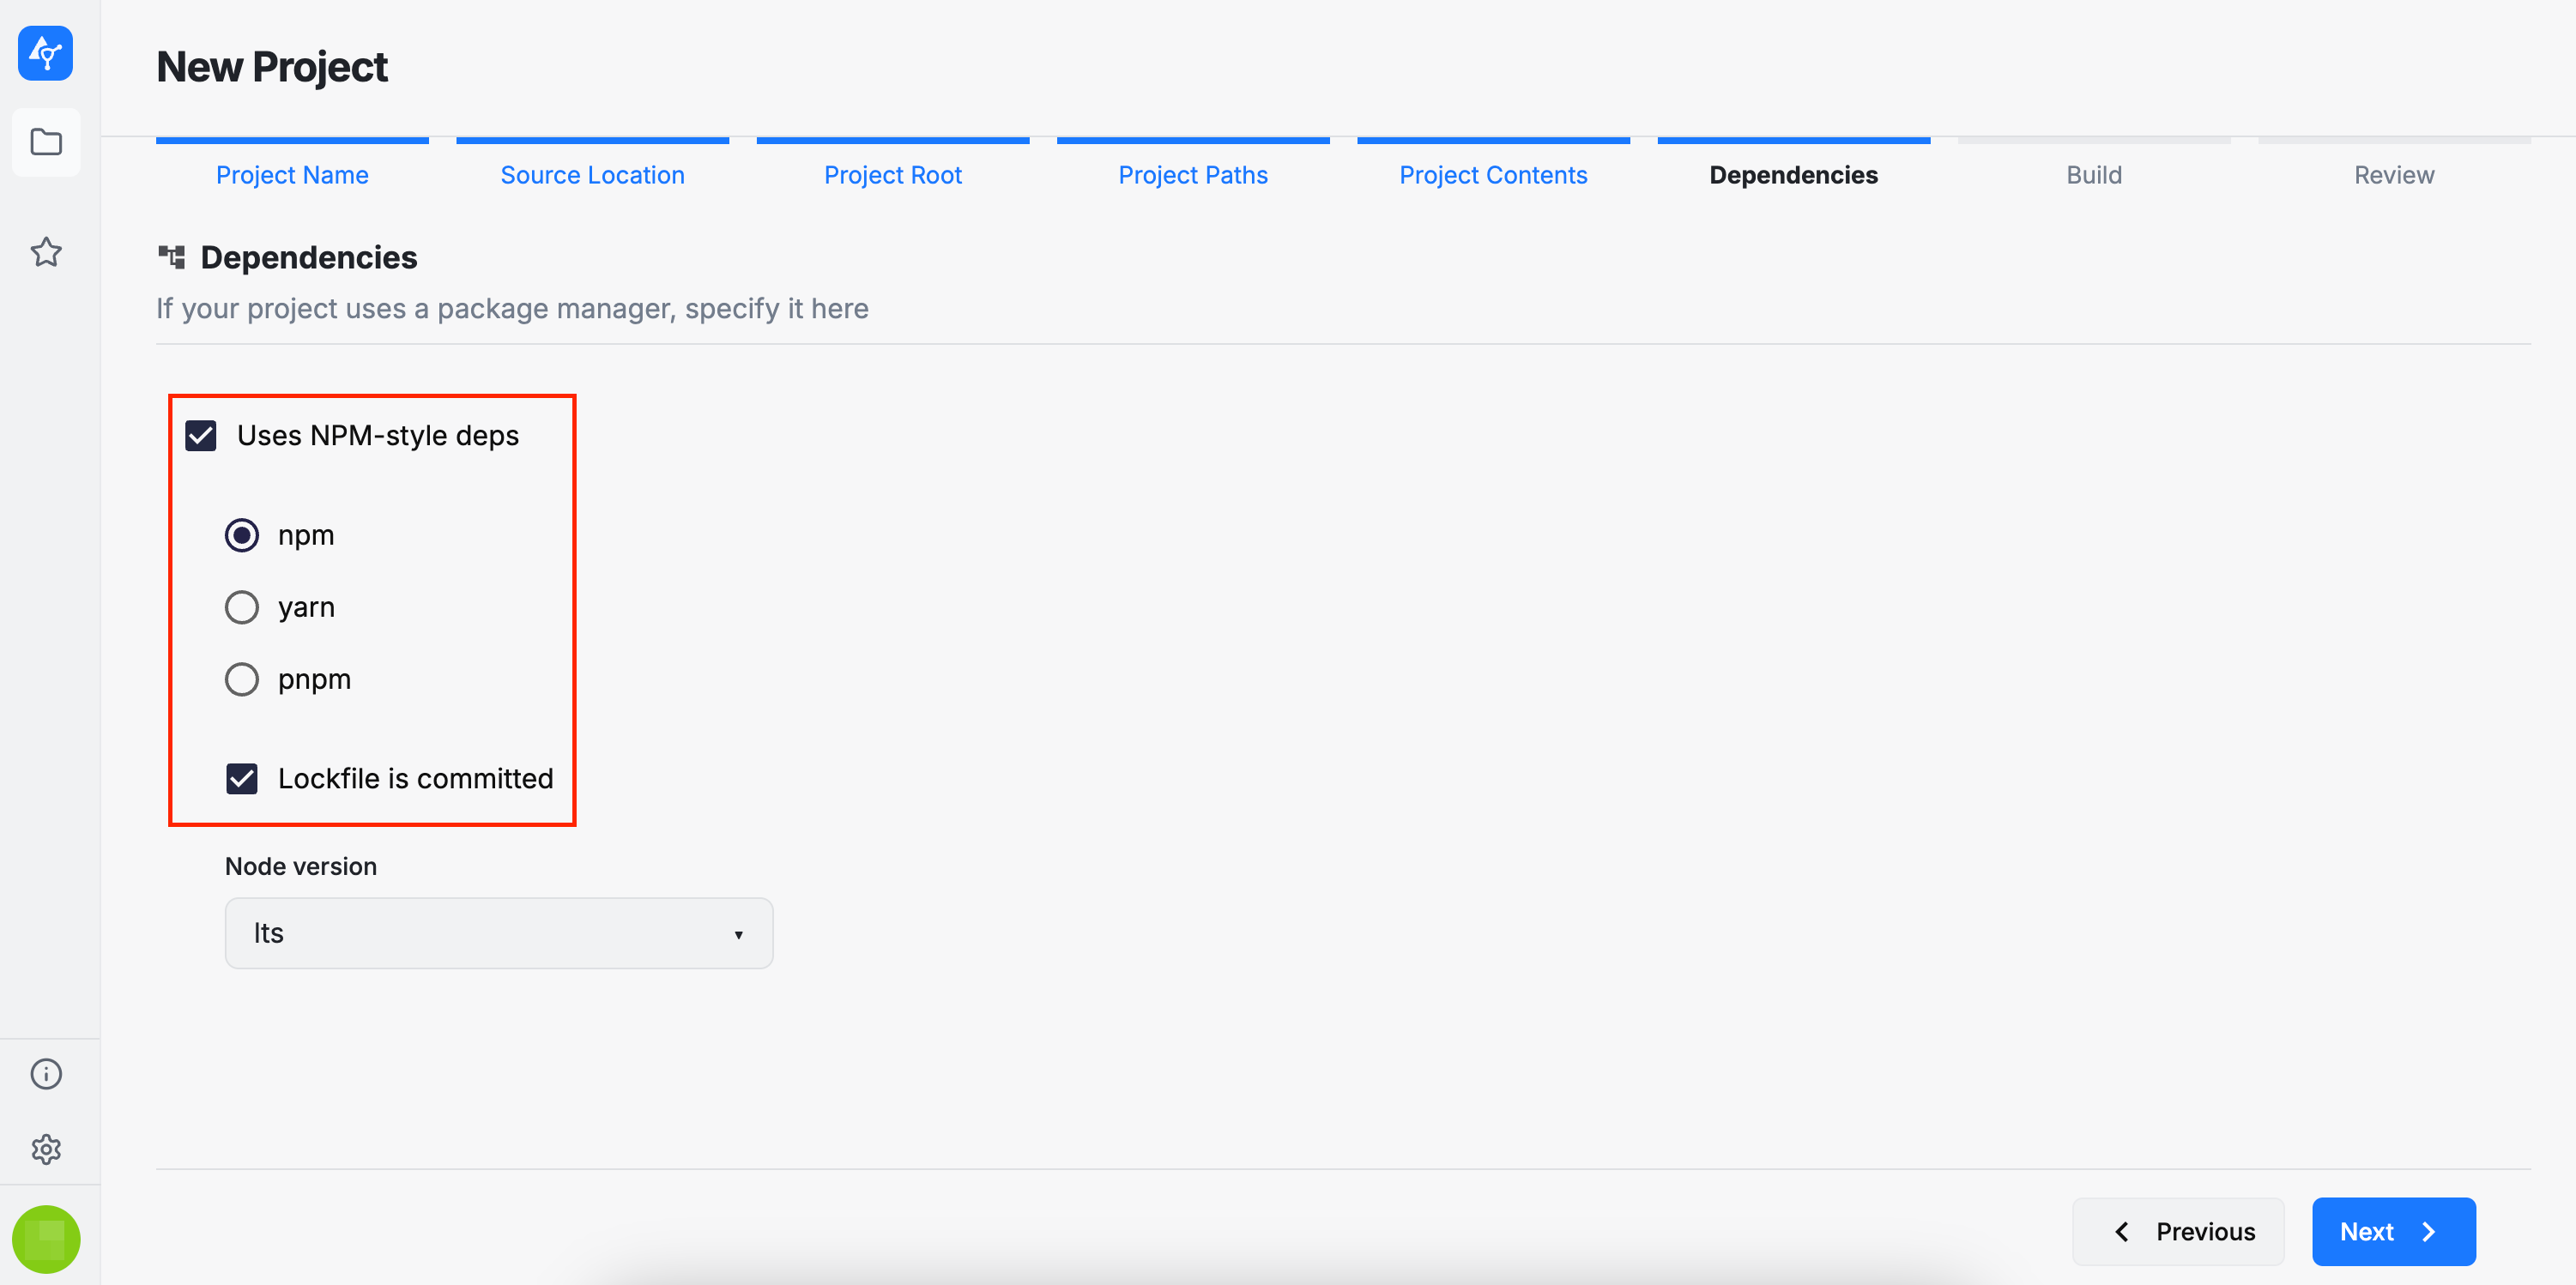Go to the Project Name step tab
The width and height of the screenshot is (2576, 1285).
click(292, 175)
